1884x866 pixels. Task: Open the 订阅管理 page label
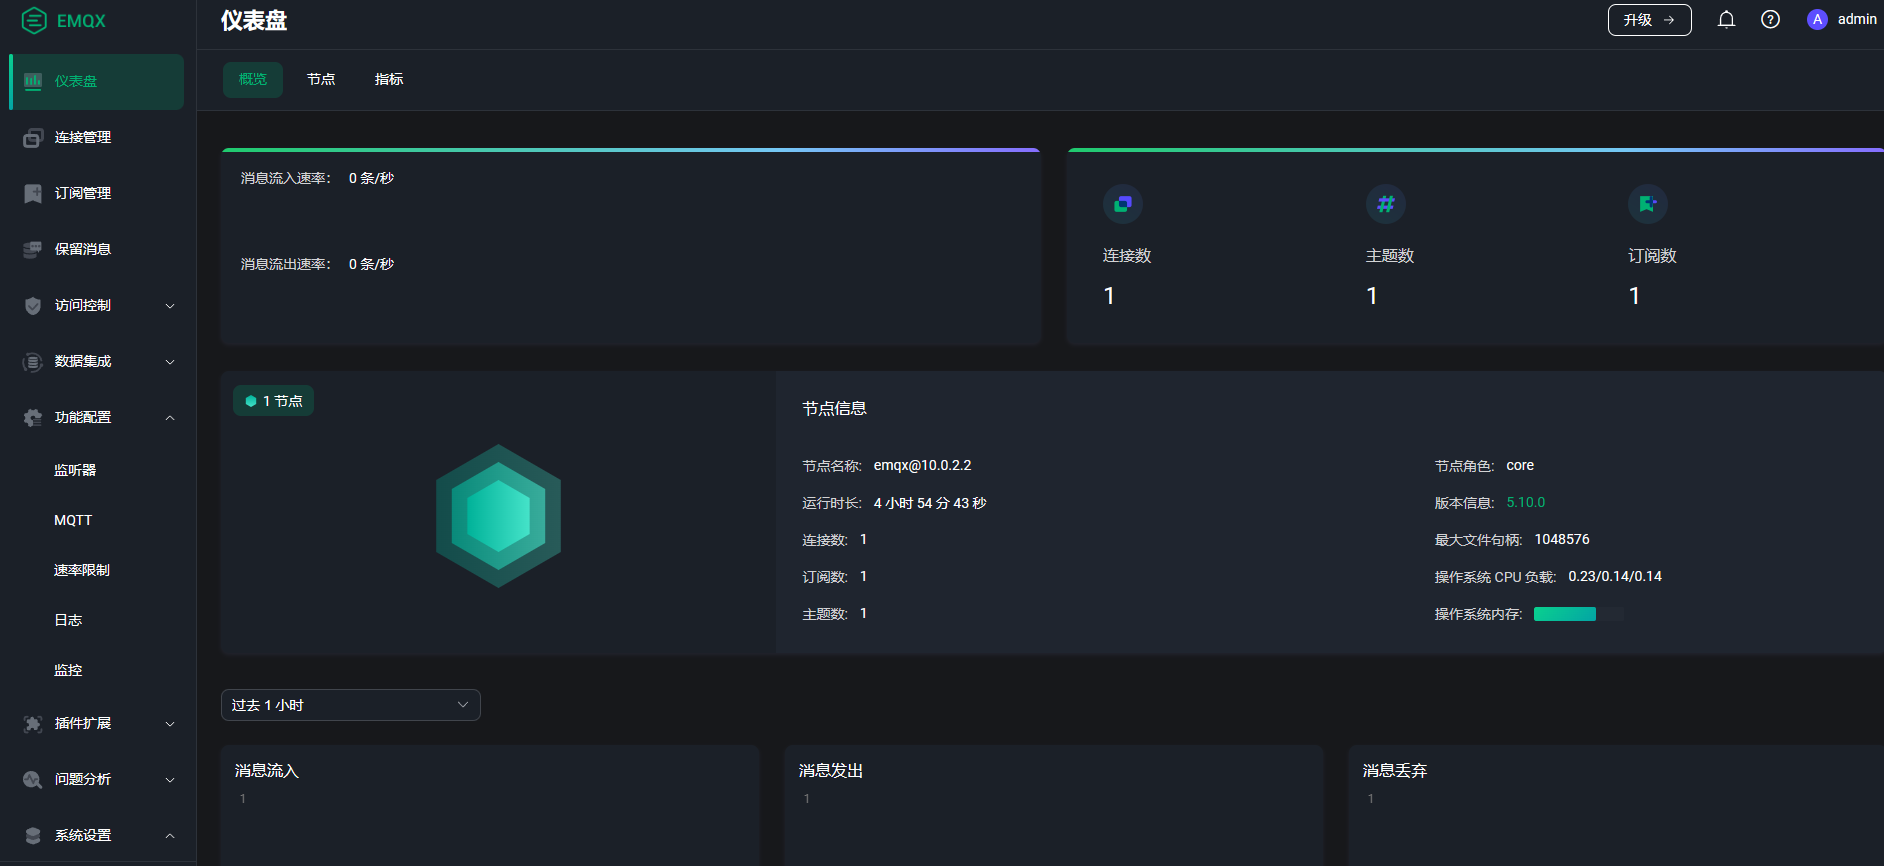[83, 194]
